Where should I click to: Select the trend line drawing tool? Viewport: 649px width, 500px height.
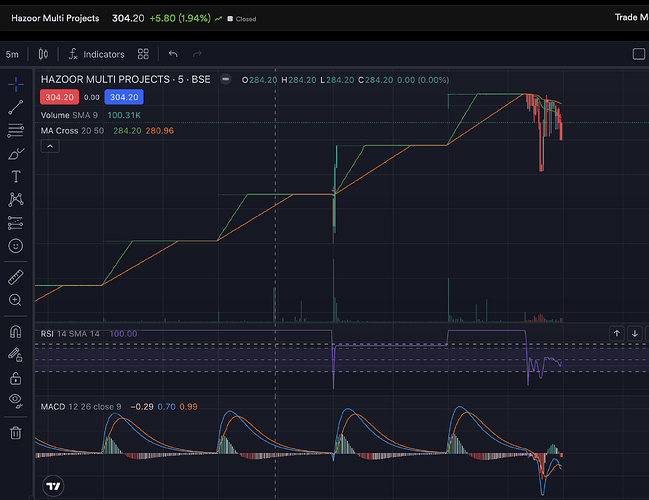click(16, 108)
